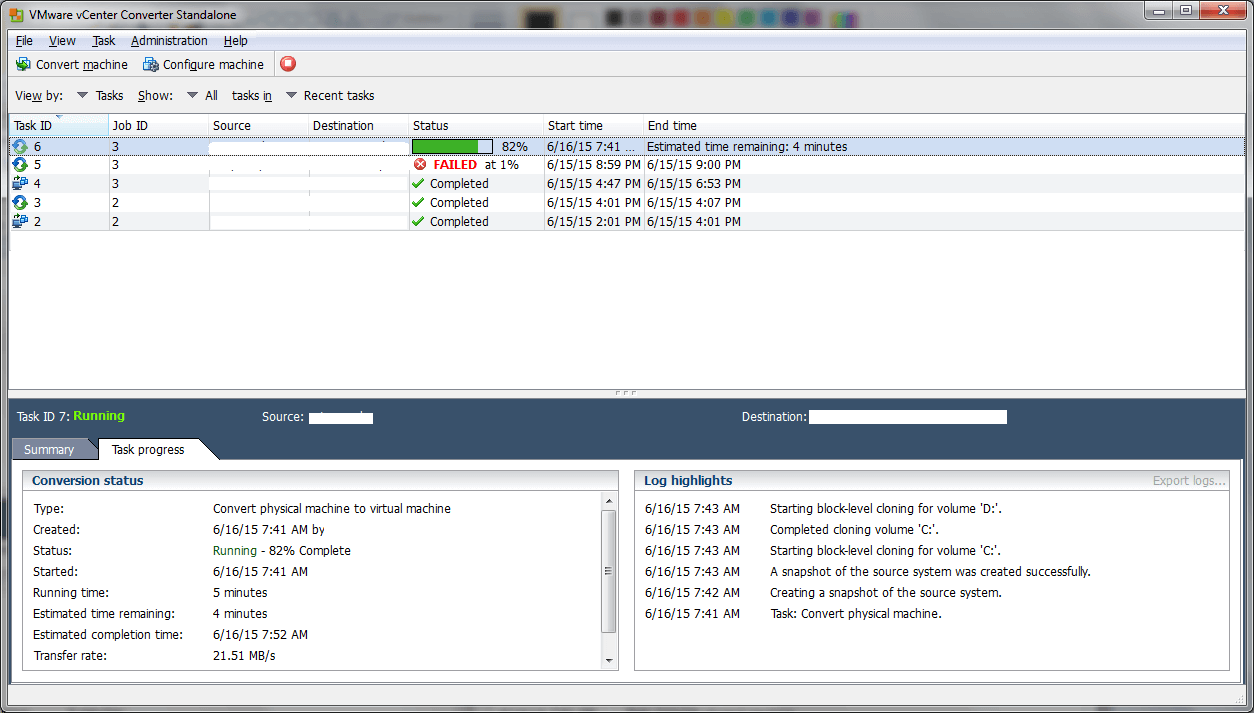Viewport: 1254px width, 713px height.
Task: Open the Administration menu
Action: tap(169, 41)
